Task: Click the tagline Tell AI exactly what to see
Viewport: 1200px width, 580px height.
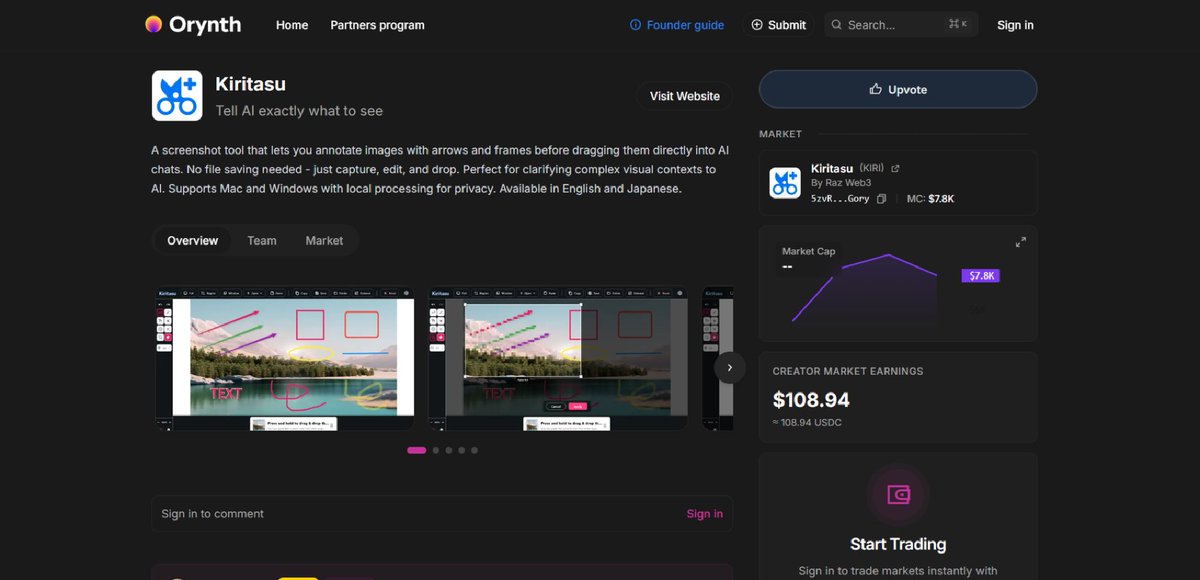Action: (299, 111)
